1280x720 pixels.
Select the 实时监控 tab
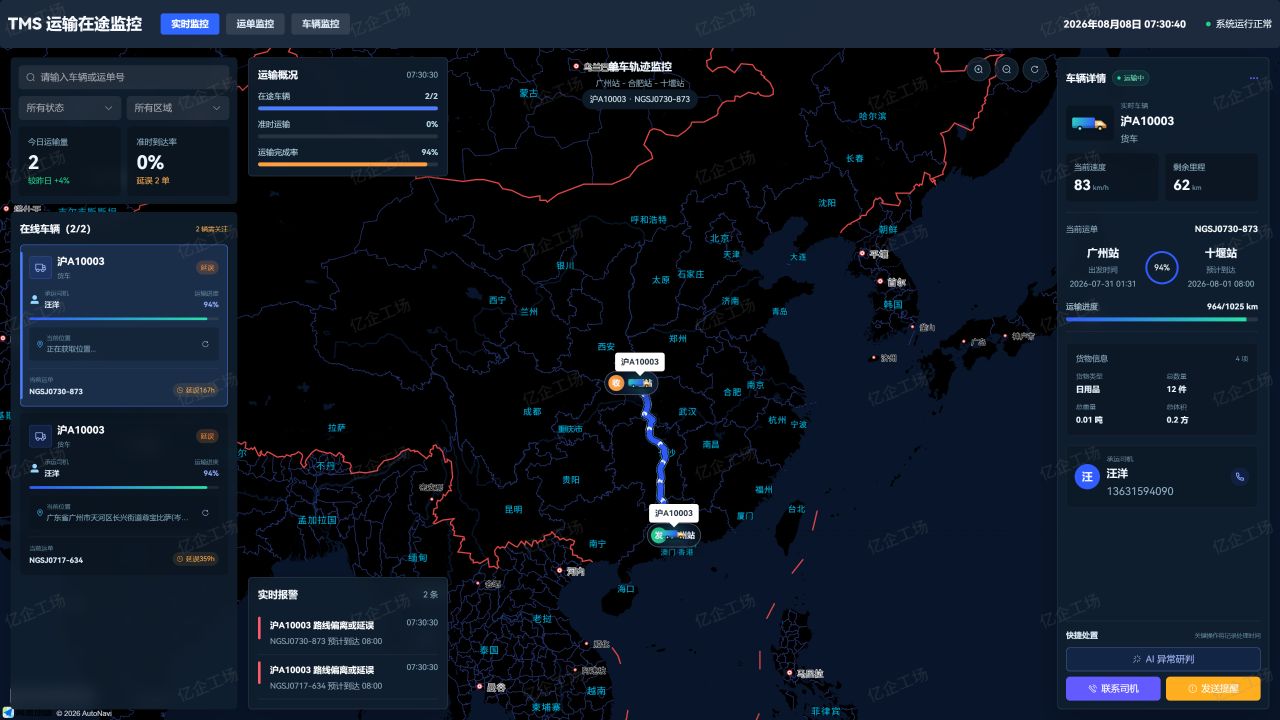click(x=189, y=24)
